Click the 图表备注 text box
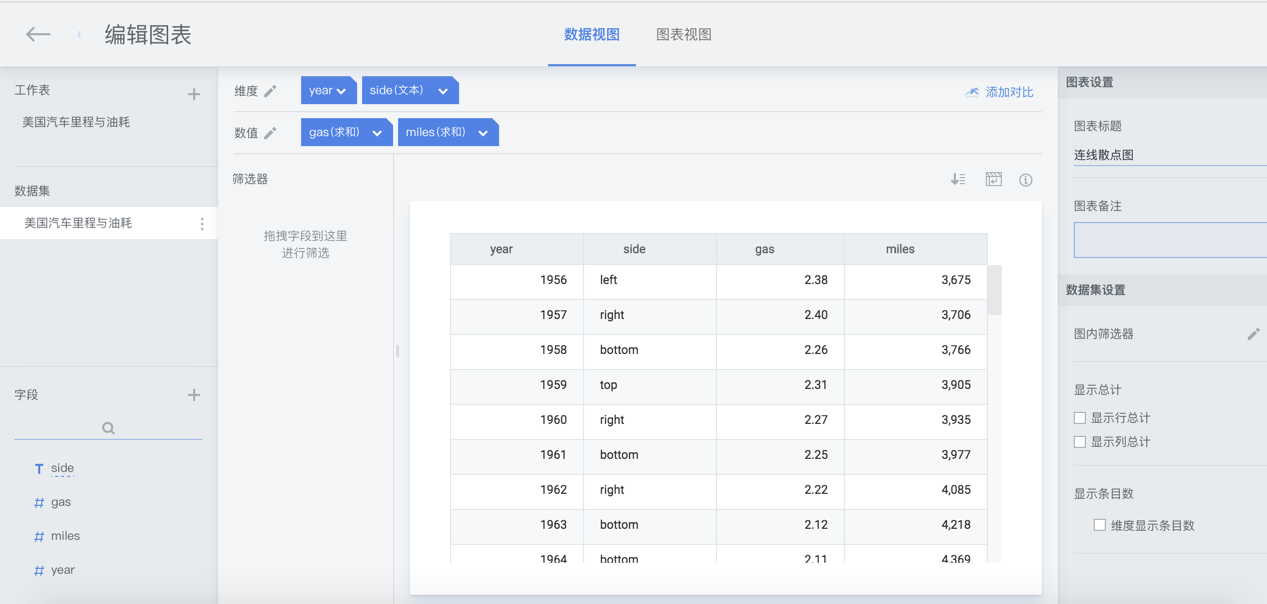The image size is (1267, 604). pos(1170,240)
